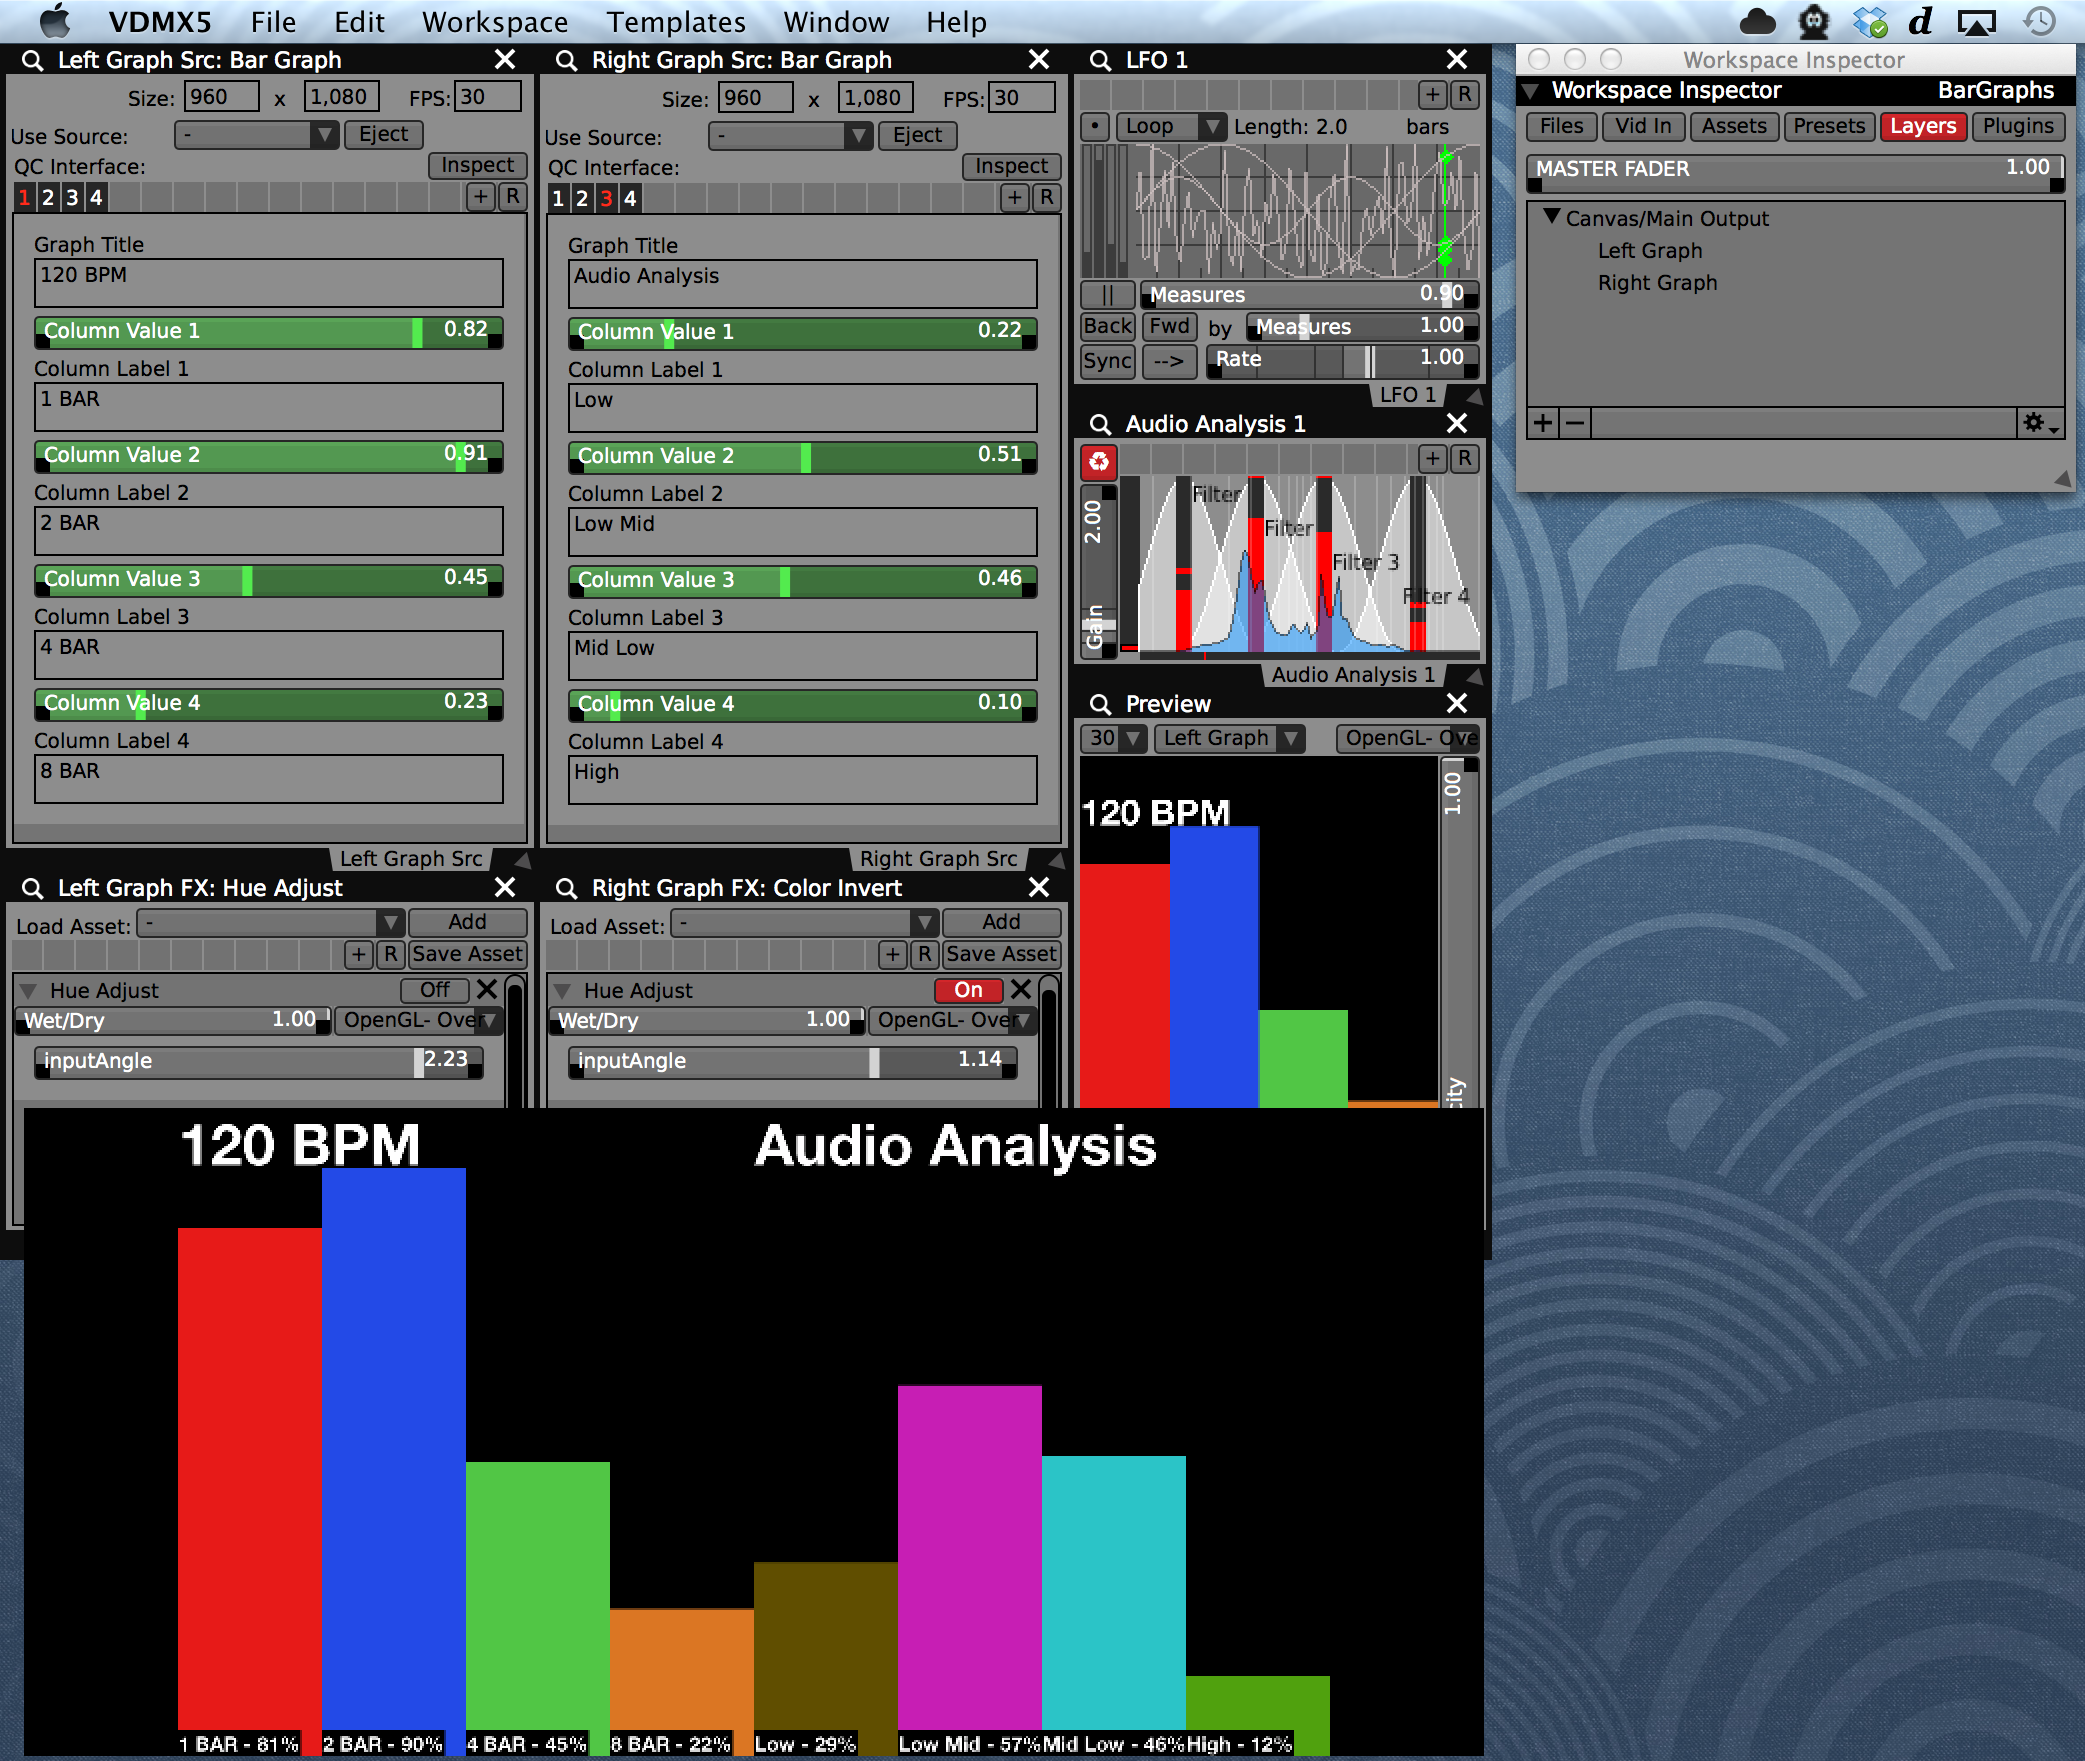Toggle the LFO Sync button
Screen dimensions: 2085x1761
coord(1108,361)
